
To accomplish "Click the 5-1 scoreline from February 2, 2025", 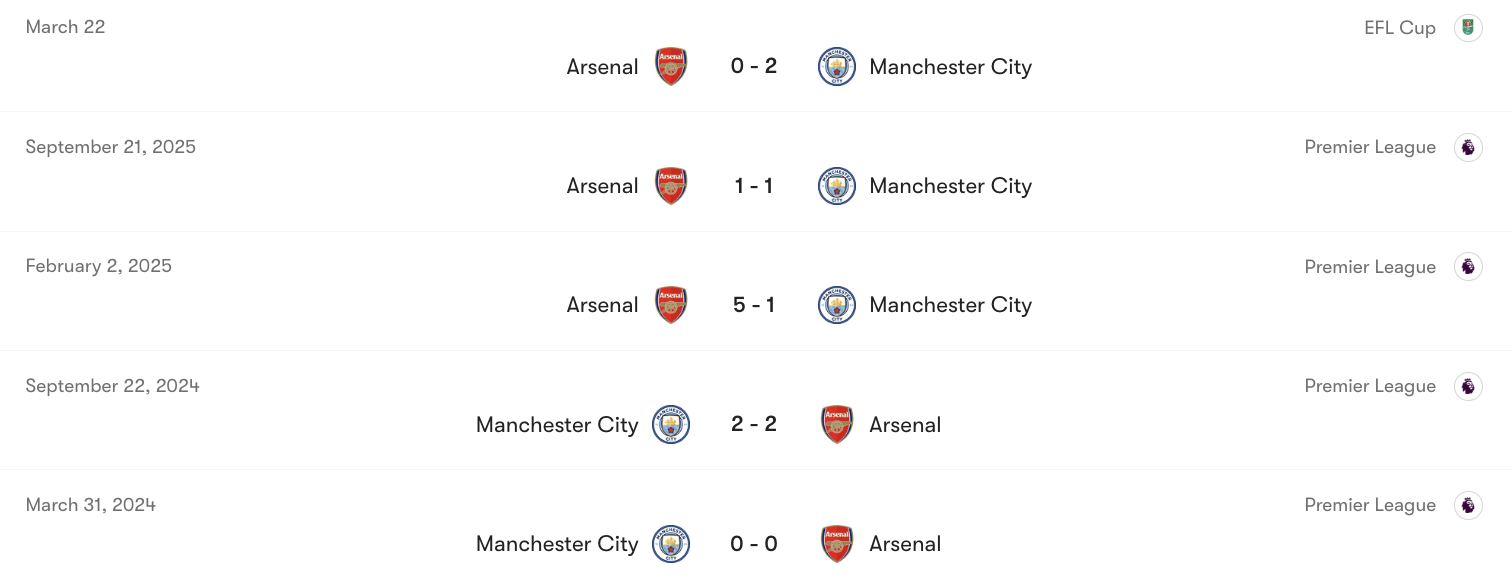I will 753,304.
